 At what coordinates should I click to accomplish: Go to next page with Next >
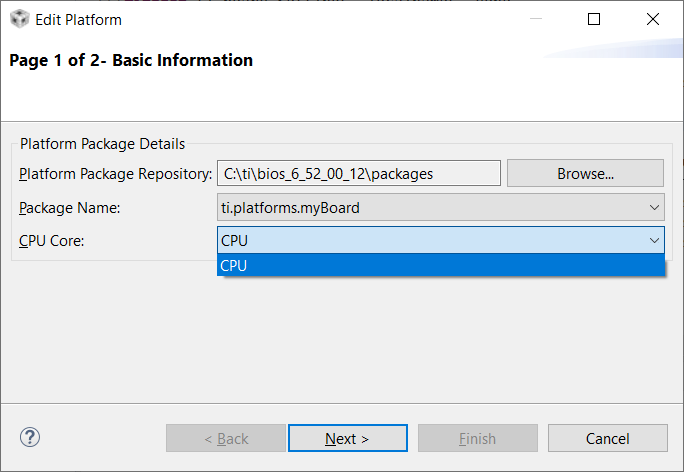347,438
